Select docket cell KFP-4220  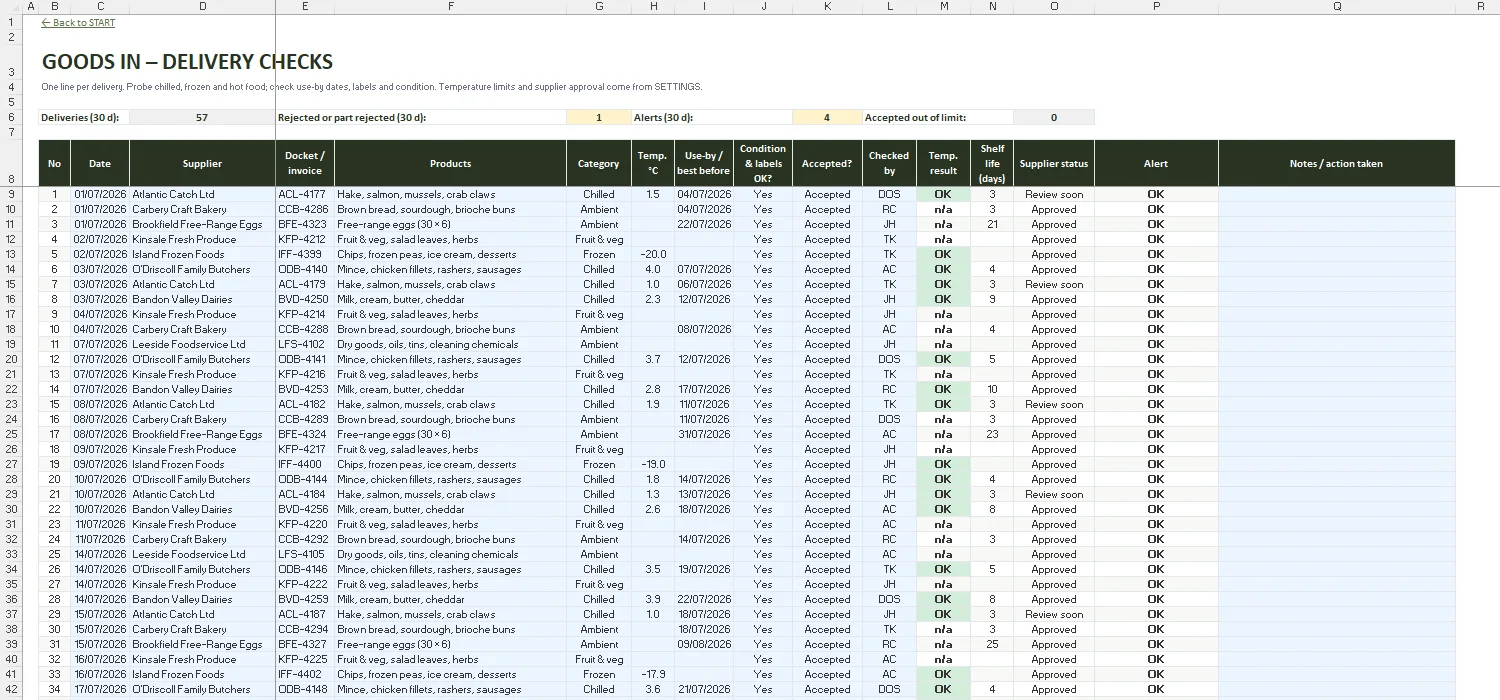coord(305,524)
